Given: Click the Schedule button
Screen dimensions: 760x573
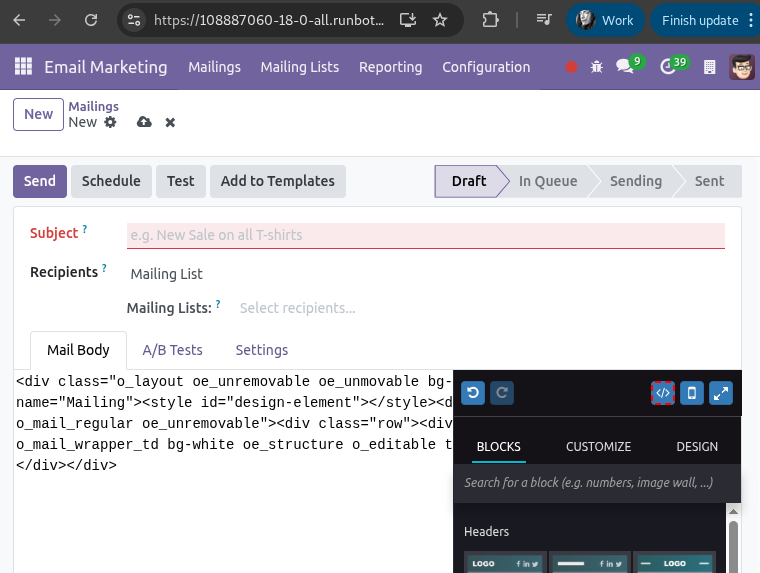Looking at the screenshot, I should click(x=111, y=181).
